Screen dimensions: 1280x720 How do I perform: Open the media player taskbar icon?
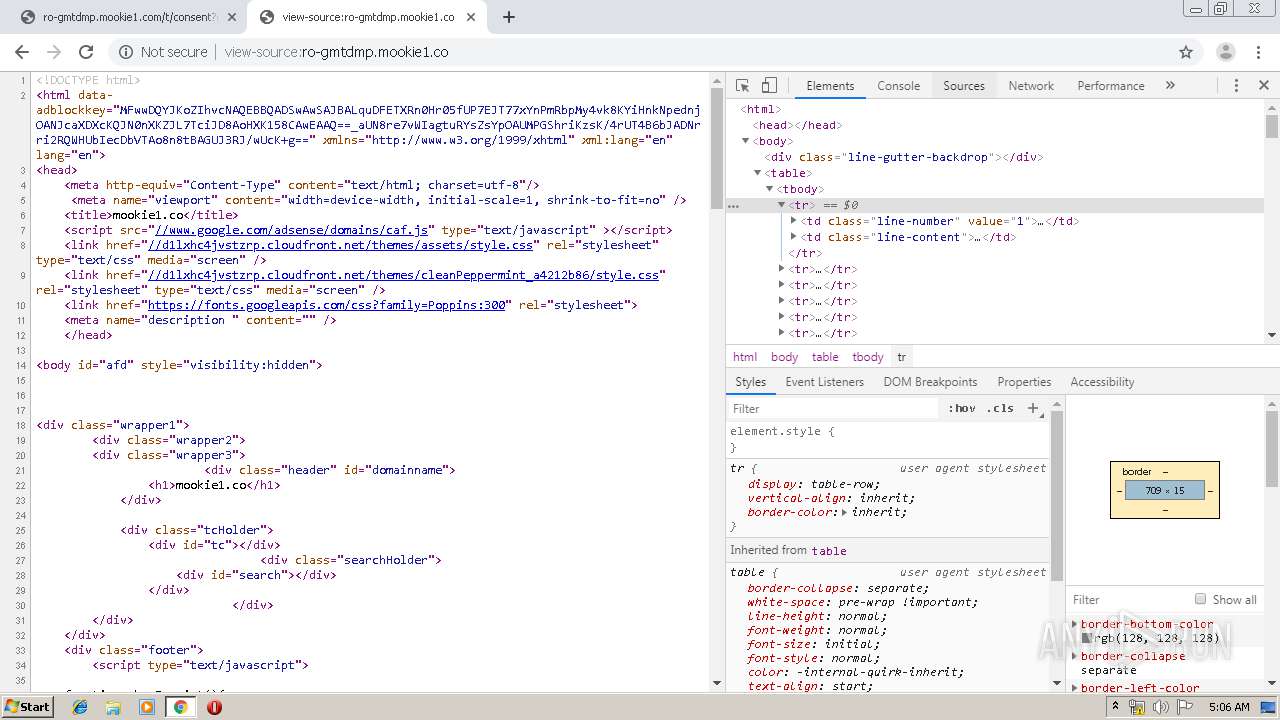[147, 707]
